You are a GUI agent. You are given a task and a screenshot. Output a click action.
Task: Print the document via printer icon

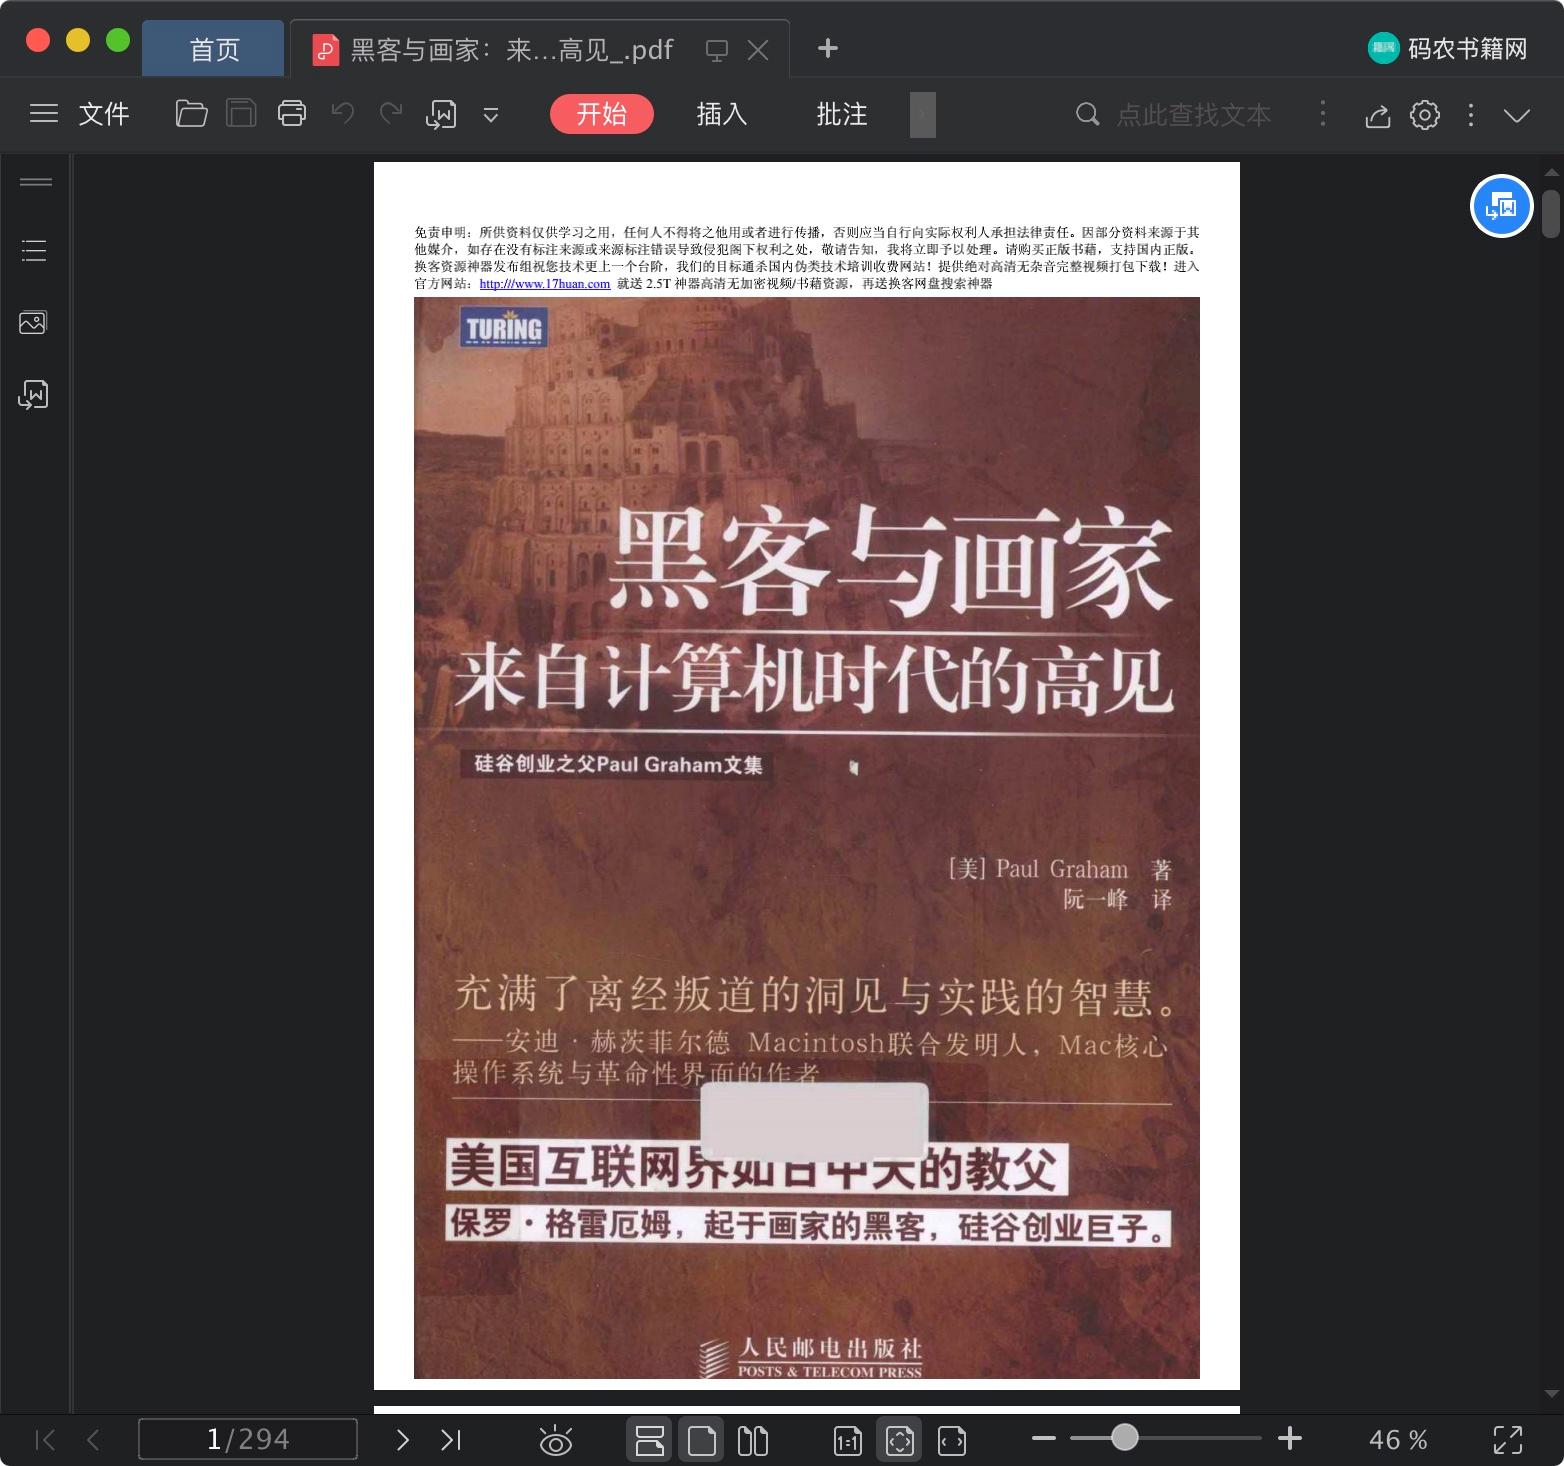coord(292,114)
